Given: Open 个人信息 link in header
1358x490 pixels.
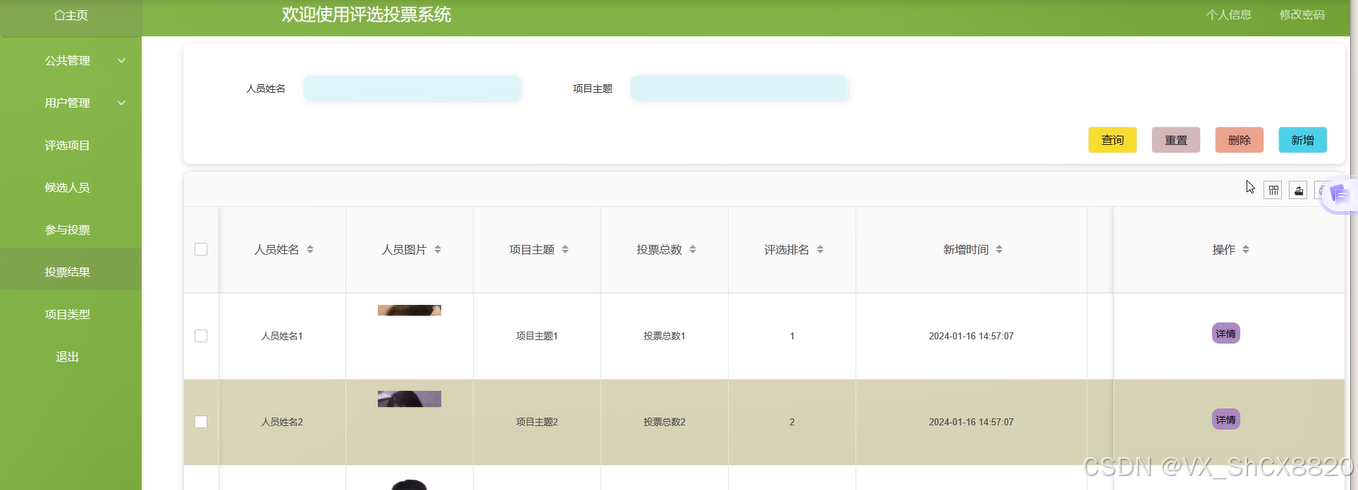Looking at the screenshot, I should point(1229,15).
